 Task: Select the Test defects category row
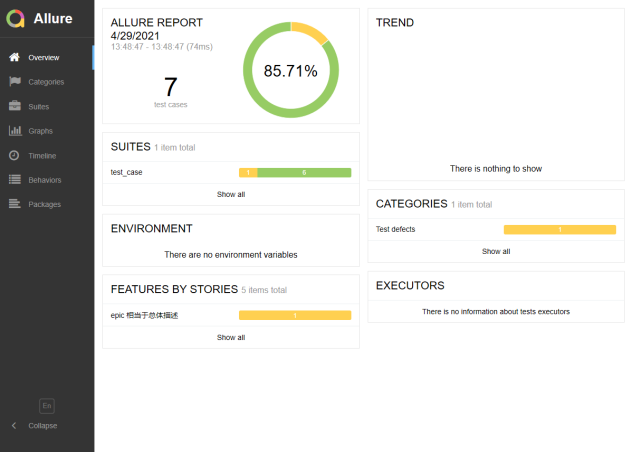(496, 229)
